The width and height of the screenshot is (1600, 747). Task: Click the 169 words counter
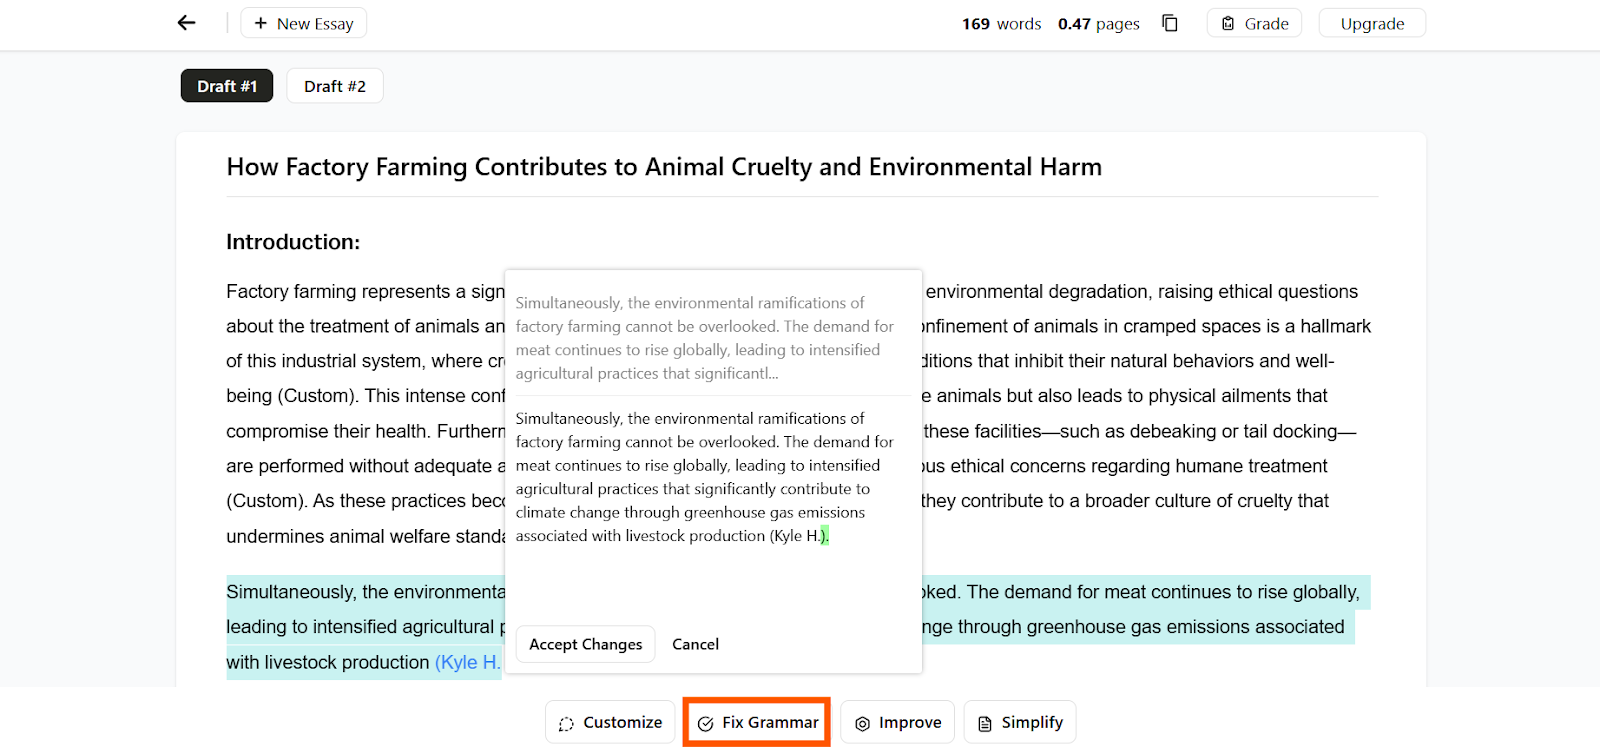tap(1001, 23)
